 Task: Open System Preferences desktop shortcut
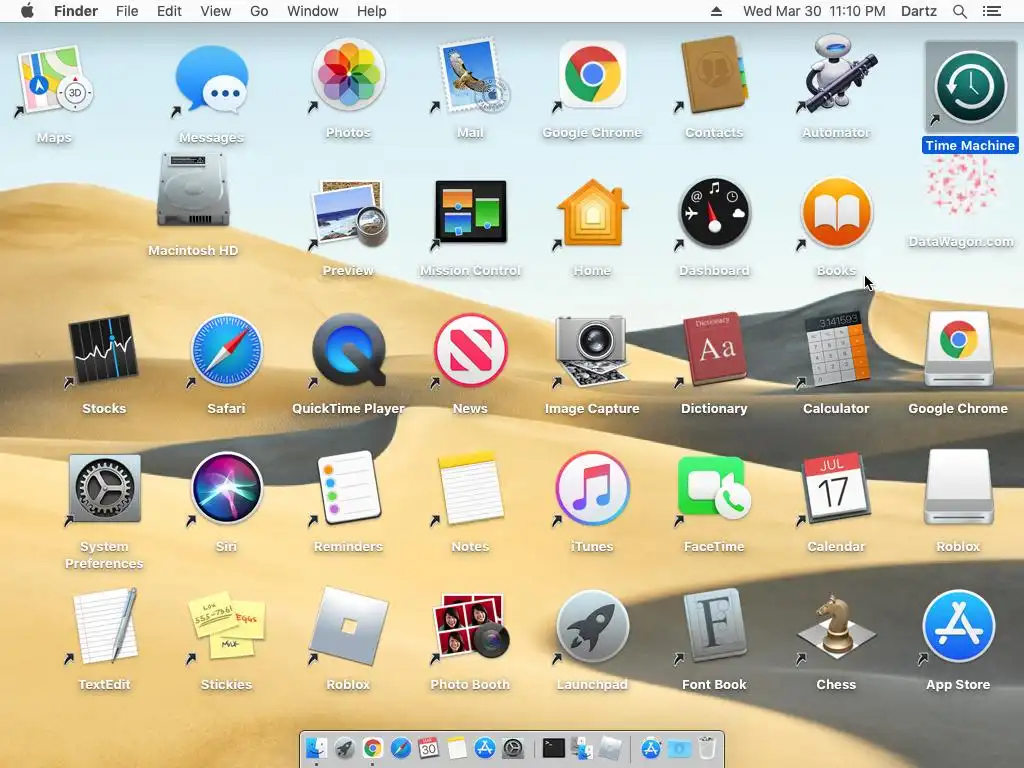(x=104, y=488)
